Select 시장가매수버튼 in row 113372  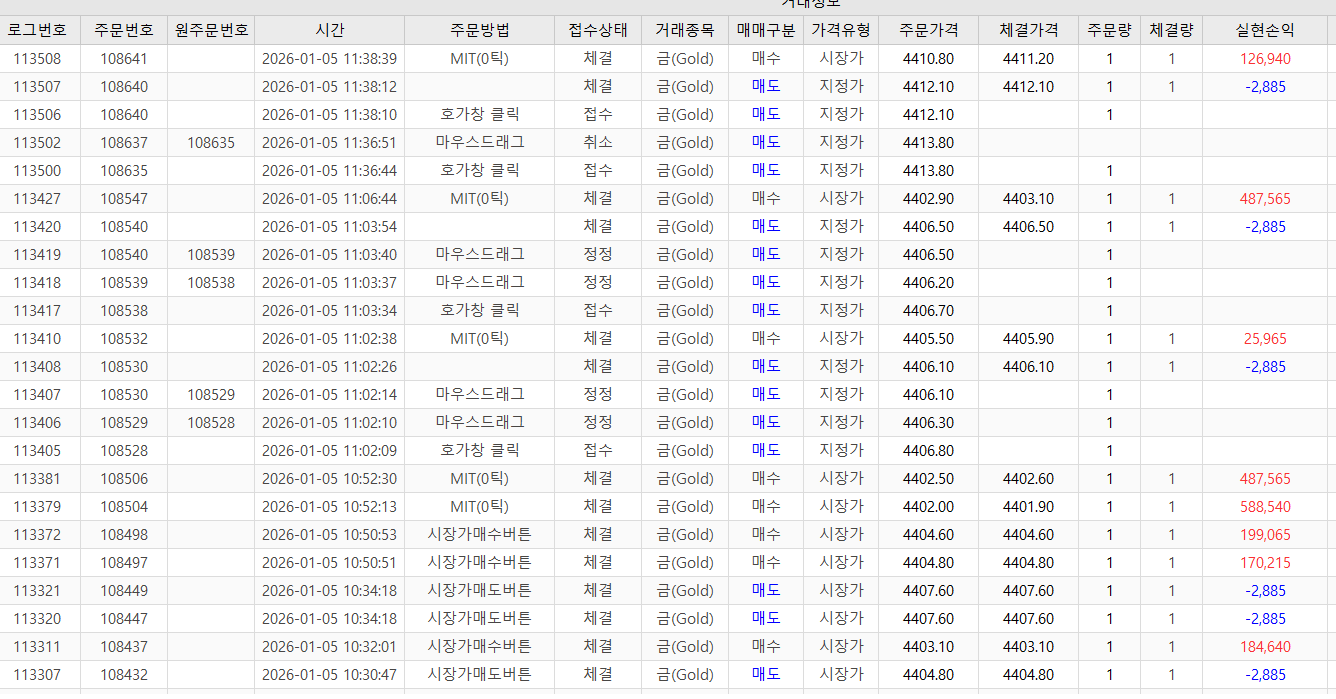tap(479, 535)
